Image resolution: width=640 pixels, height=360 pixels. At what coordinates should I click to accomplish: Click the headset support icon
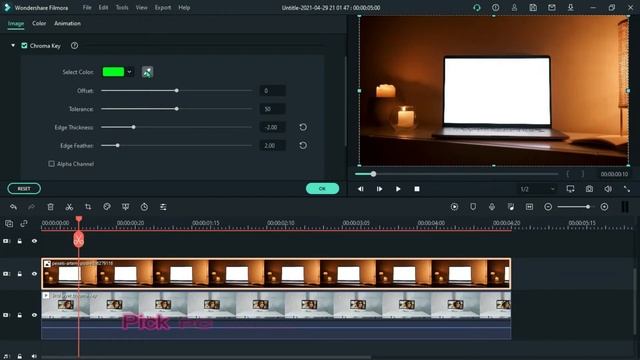pyautogui.click(x=477, y=7)
